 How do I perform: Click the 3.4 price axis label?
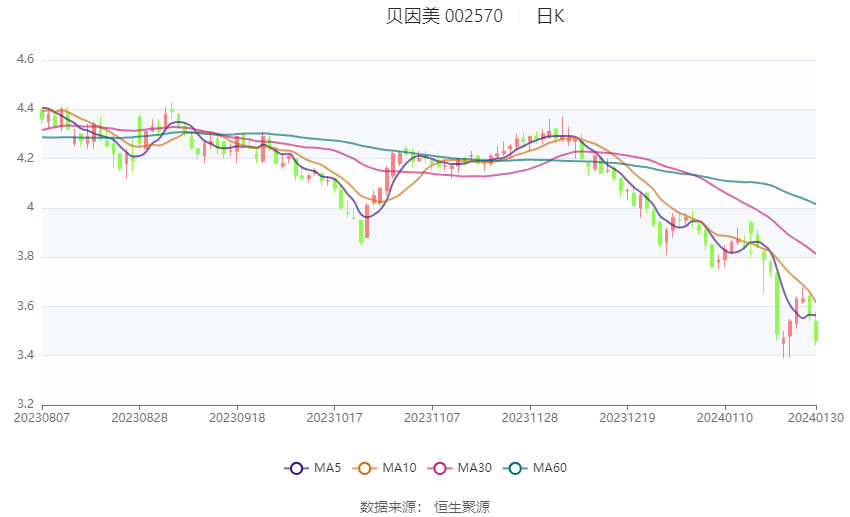(x=25, y=355)
